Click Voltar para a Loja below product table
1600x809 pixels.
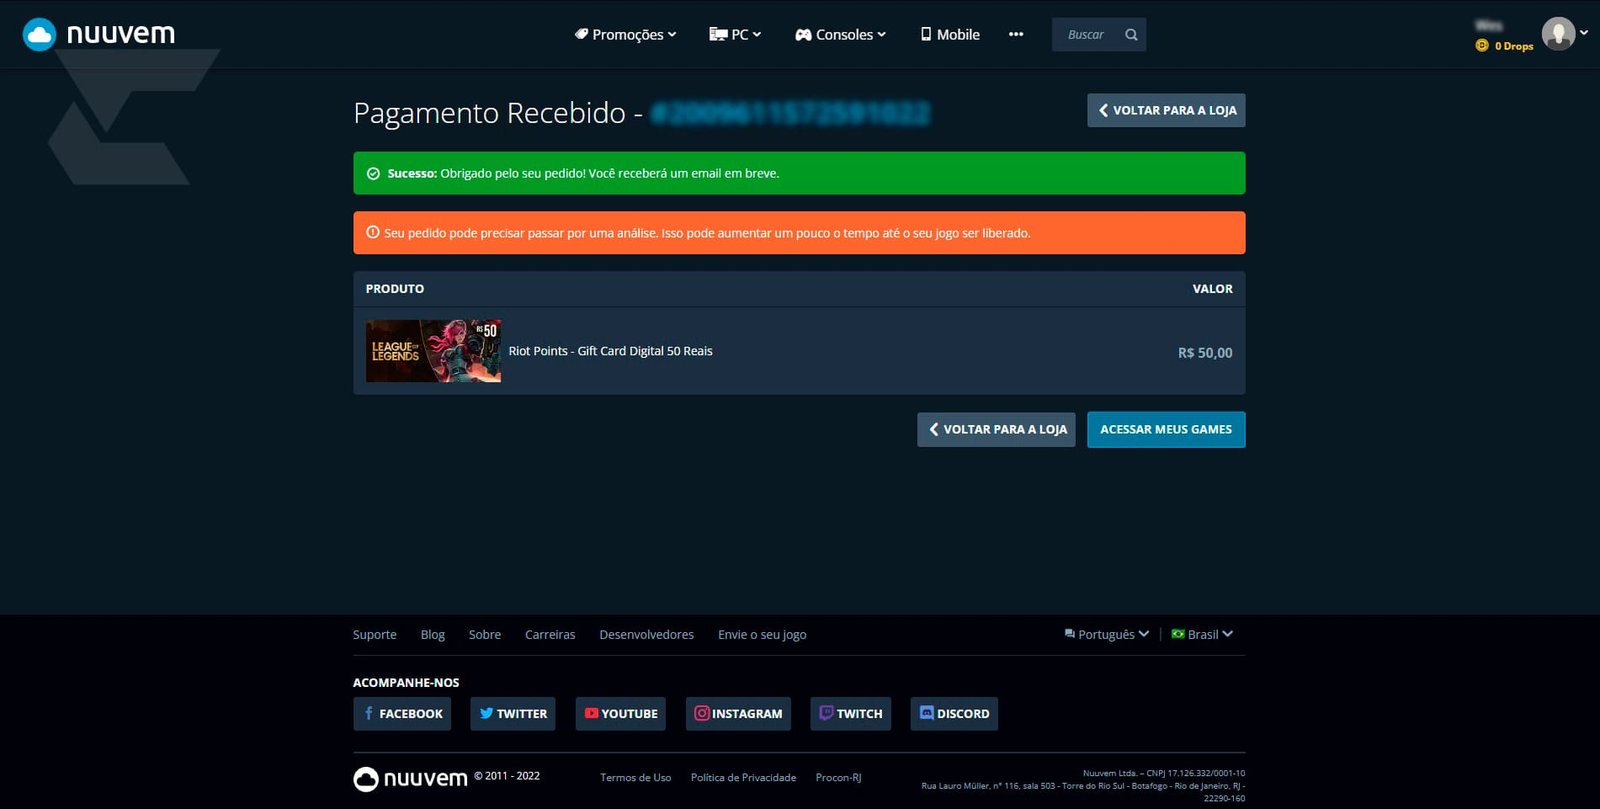pos(996,429)
